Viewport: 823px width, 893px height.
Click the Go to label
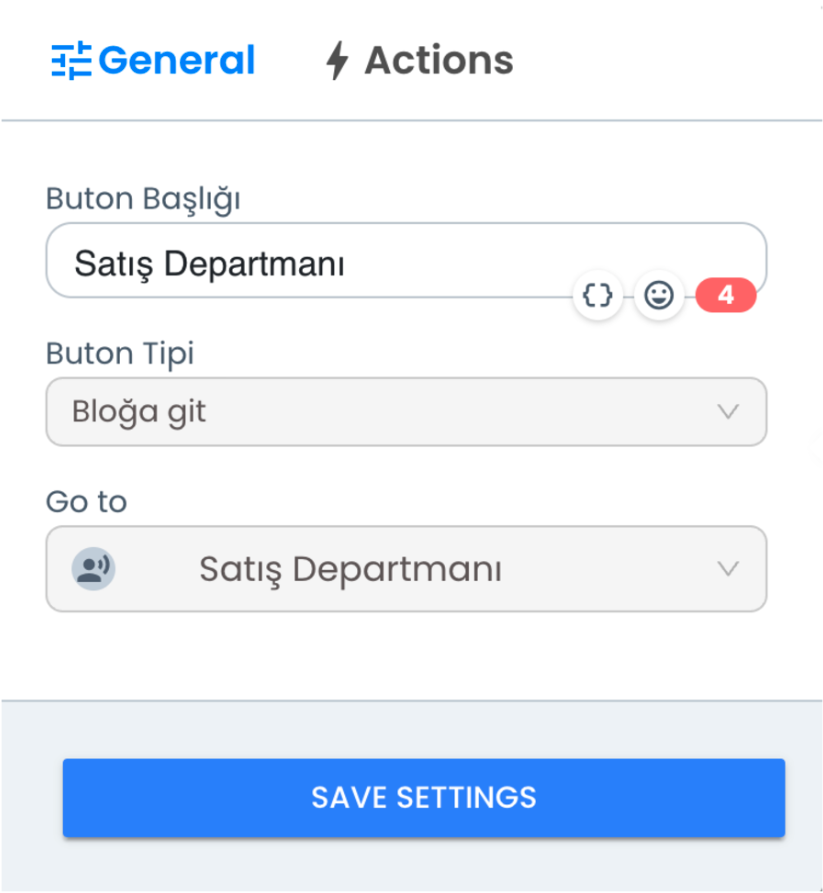click(87, 502)
